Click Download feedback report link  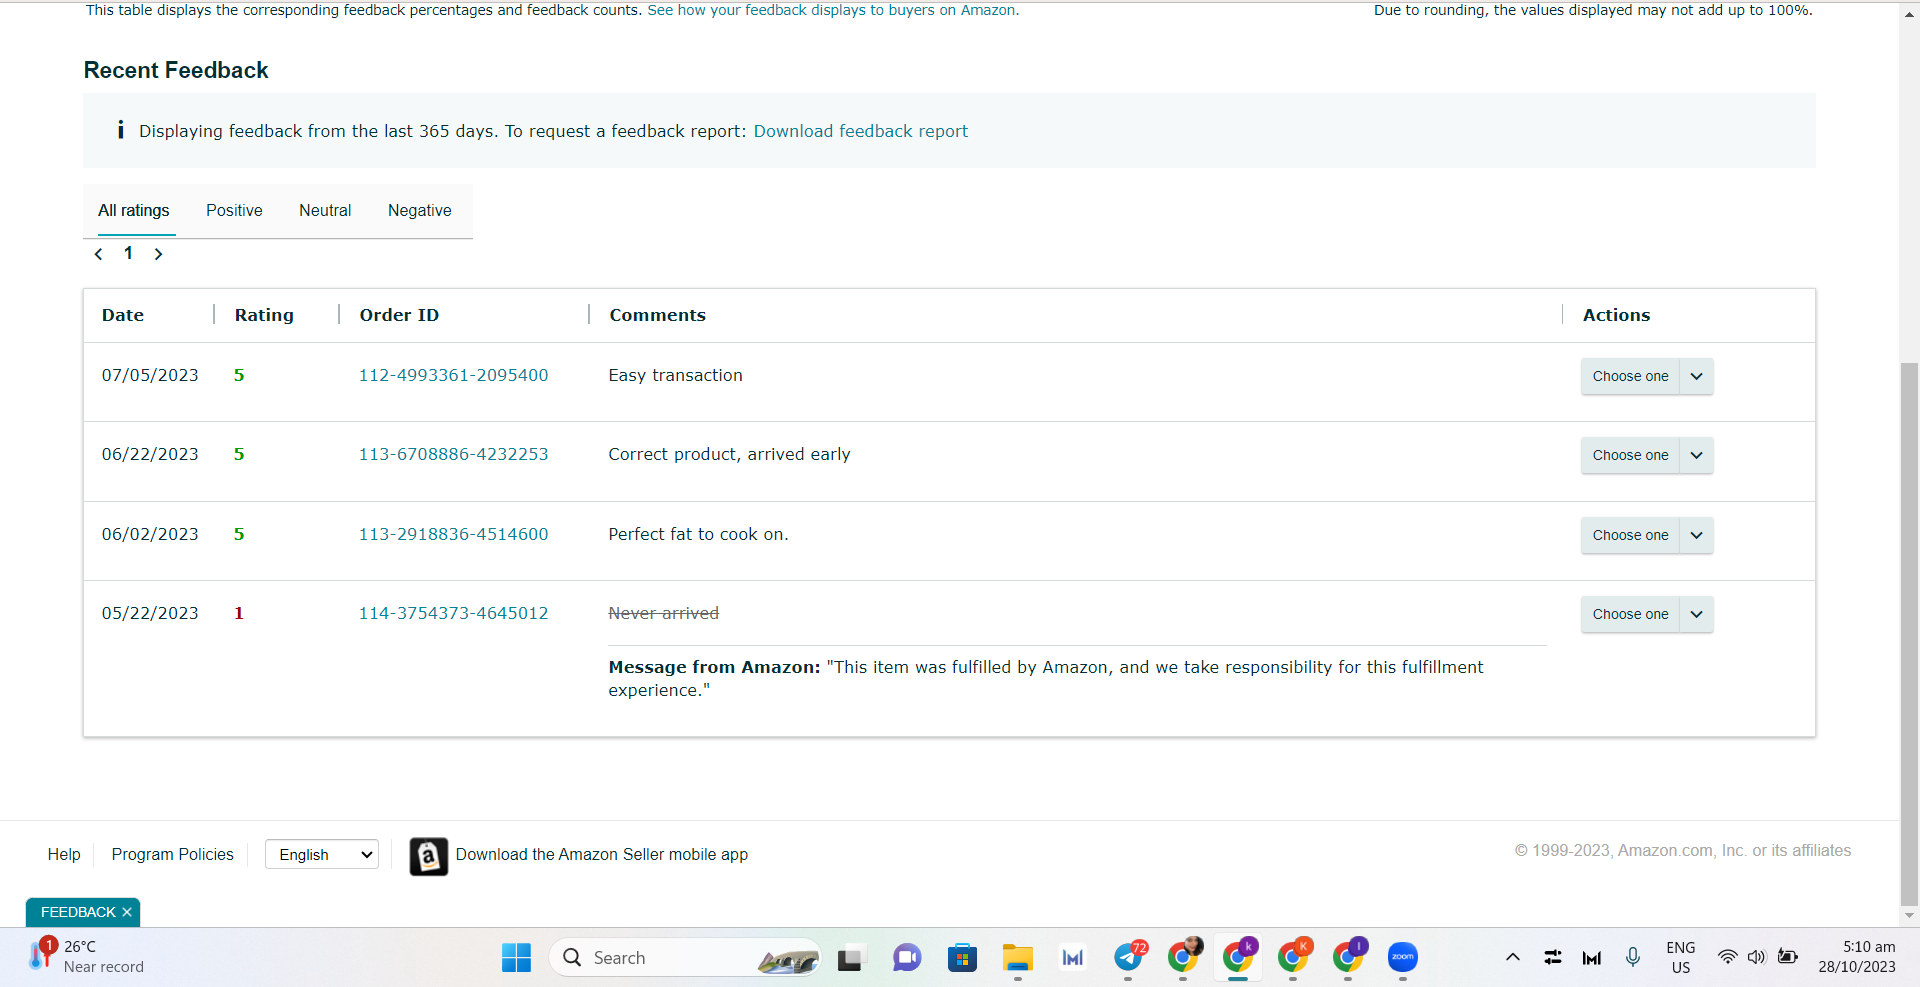pyautogui.click(x=861, y=131)
